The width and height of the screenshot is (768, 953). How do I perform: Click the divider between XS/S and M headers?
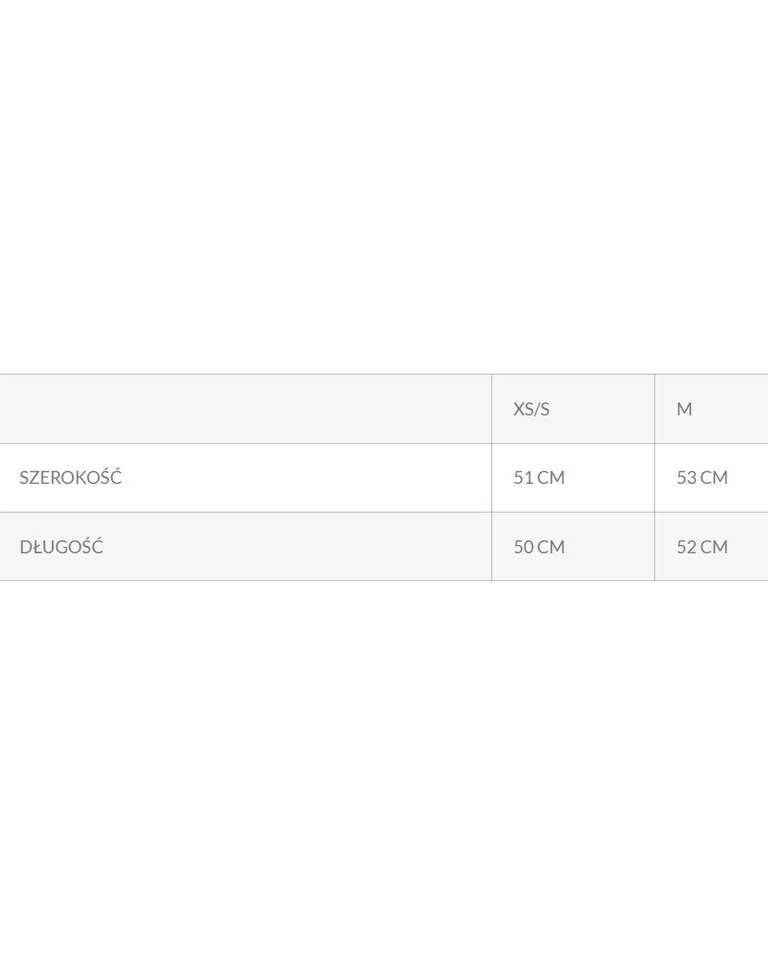(655, 409)
